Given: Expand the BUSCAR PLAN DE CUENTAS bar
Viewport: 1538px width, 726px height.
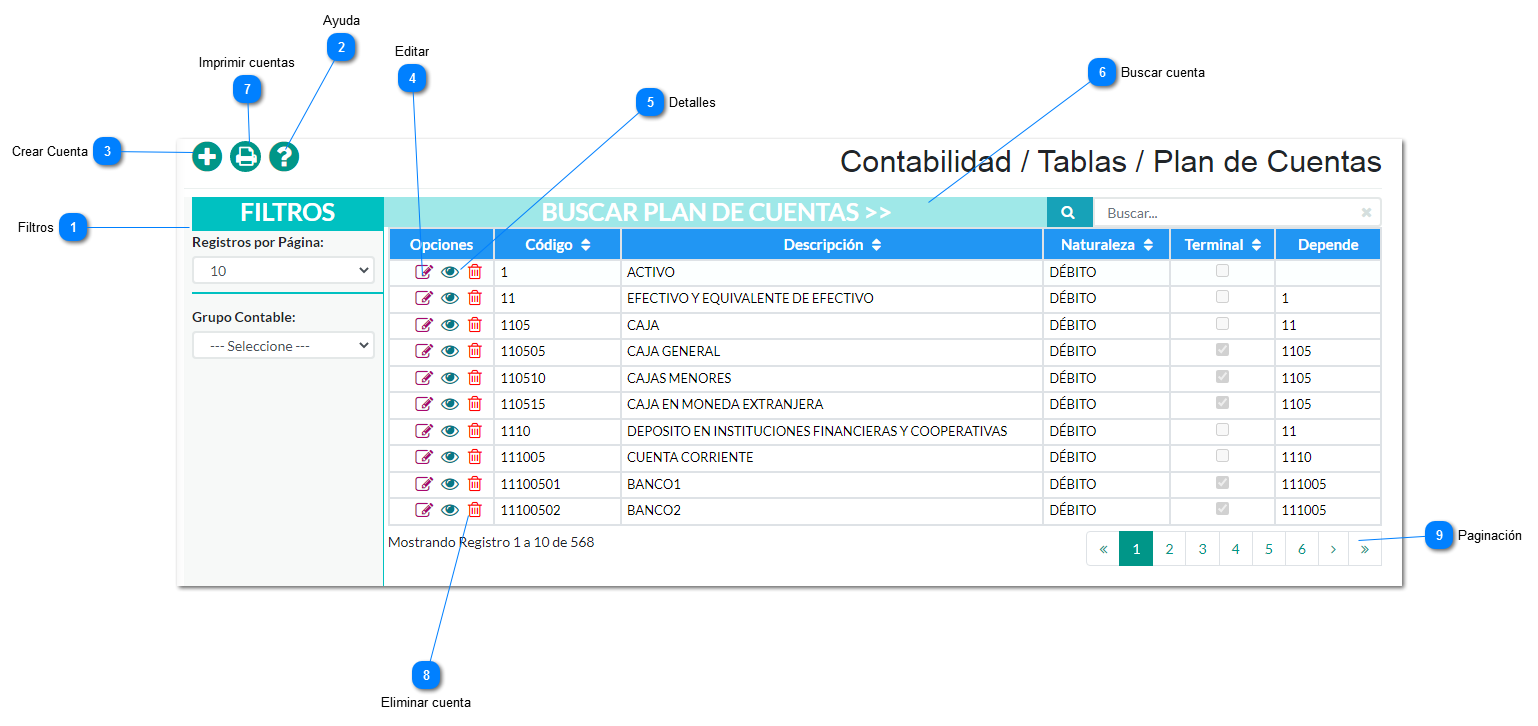Looking at the screenshot, I should 716,212.
